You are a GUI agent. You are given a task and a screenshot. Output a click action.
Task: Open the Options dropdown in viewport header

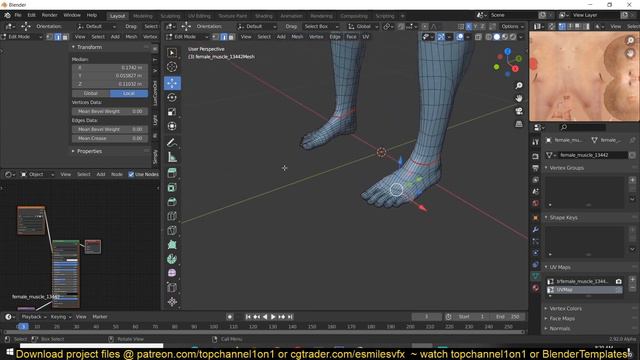click(x=512, y=26)
